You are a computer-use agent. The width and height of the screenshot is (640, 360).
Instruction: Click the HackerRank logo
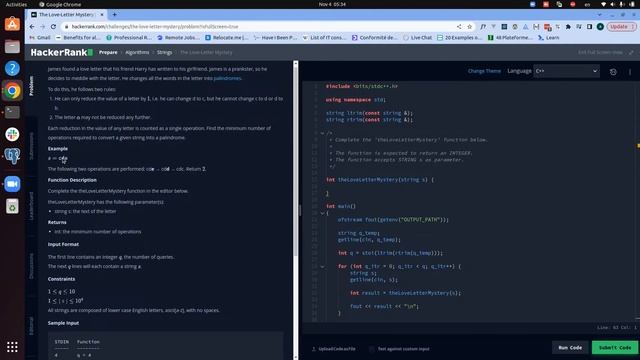[x=62, y=52]
